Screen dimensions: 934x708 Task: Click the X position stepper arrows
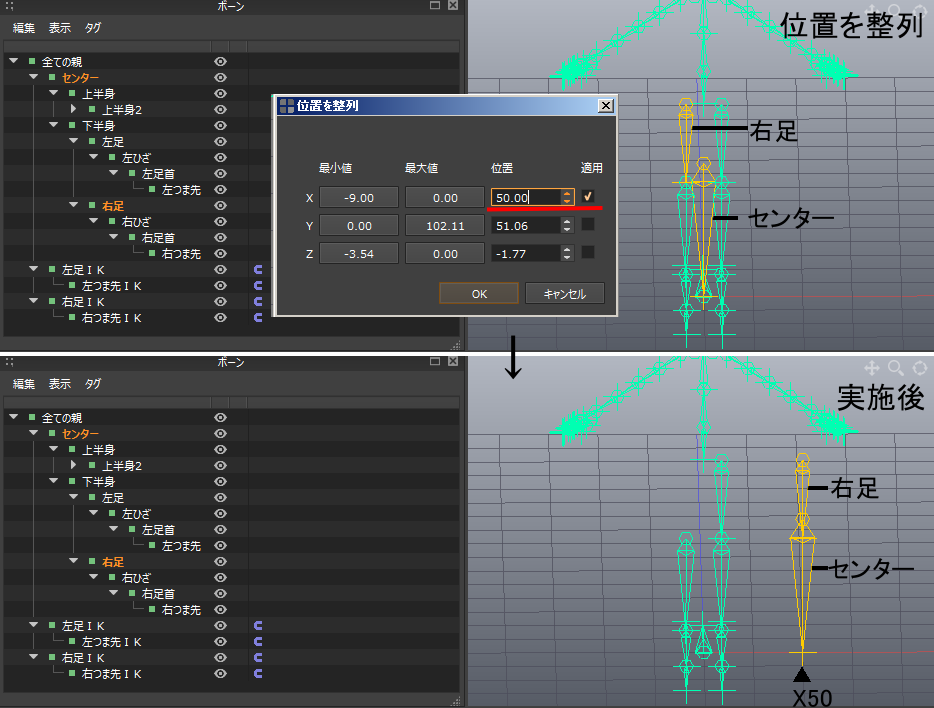coord(567,197)
